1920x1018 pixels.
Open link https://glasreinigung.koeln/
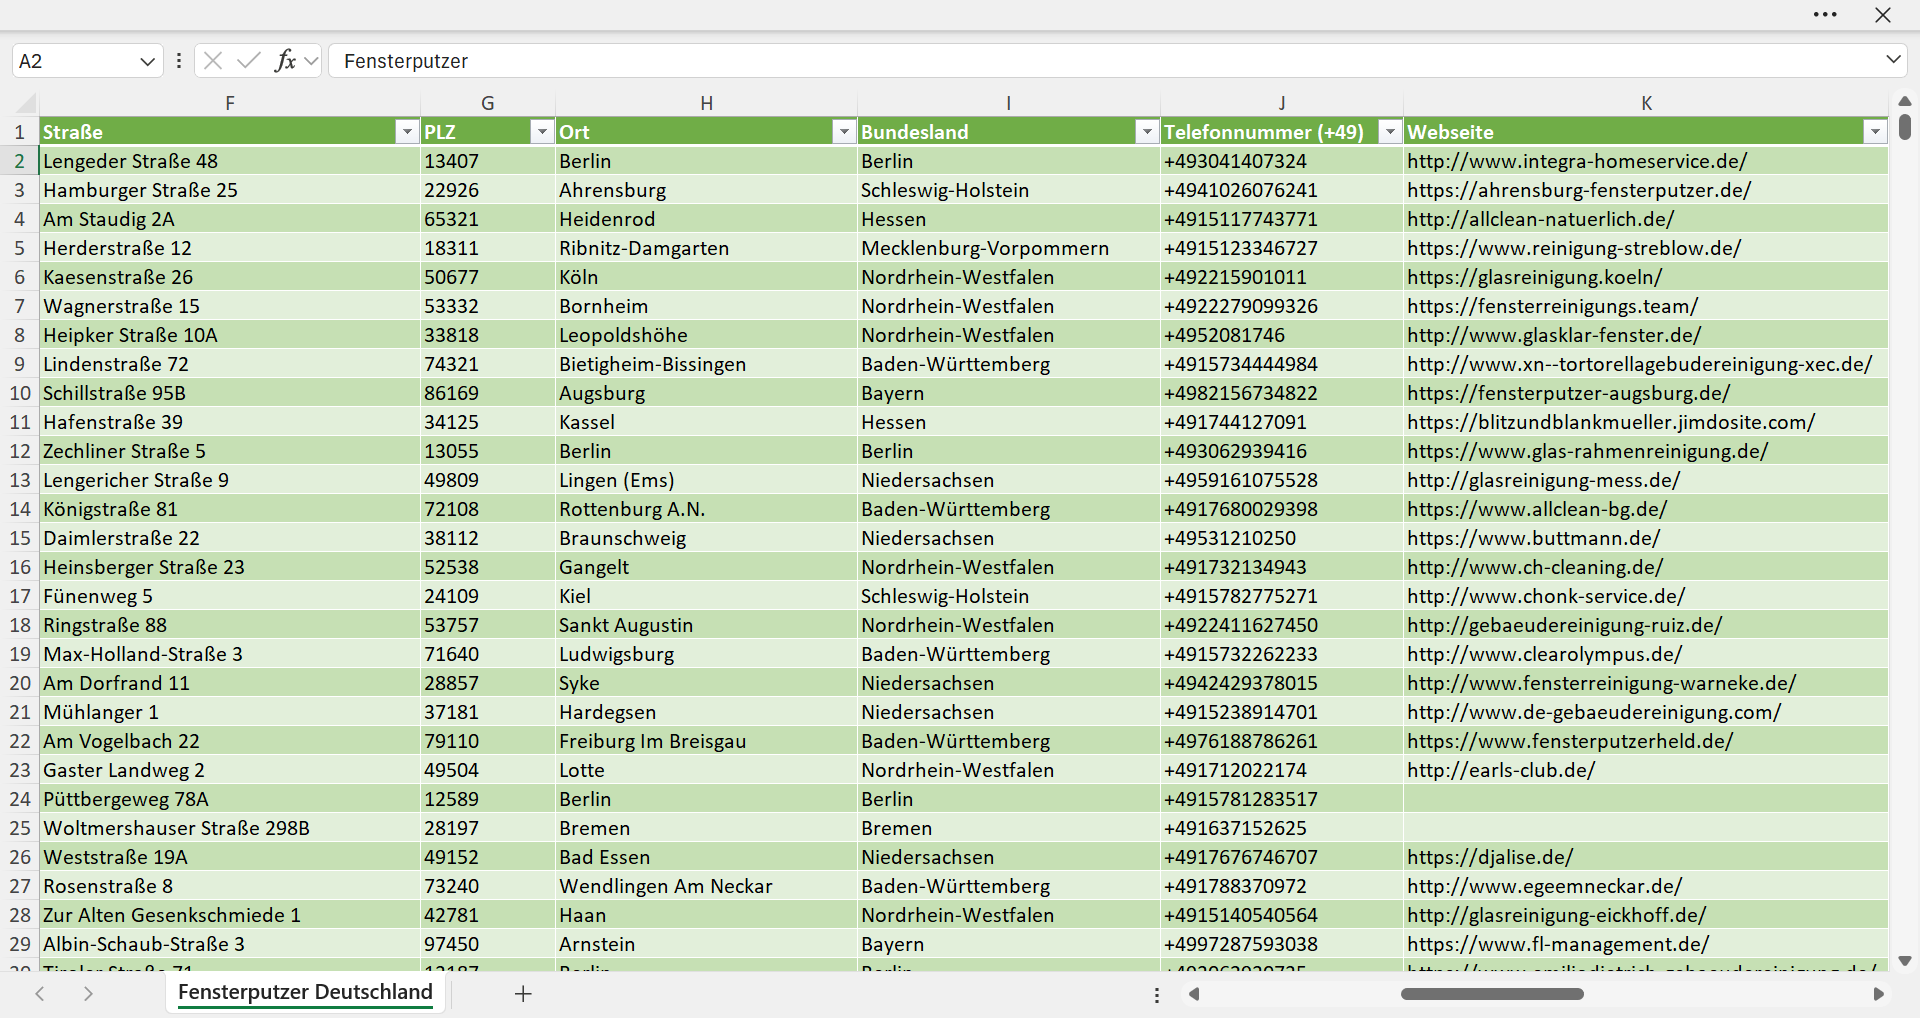pos(1535,277)
